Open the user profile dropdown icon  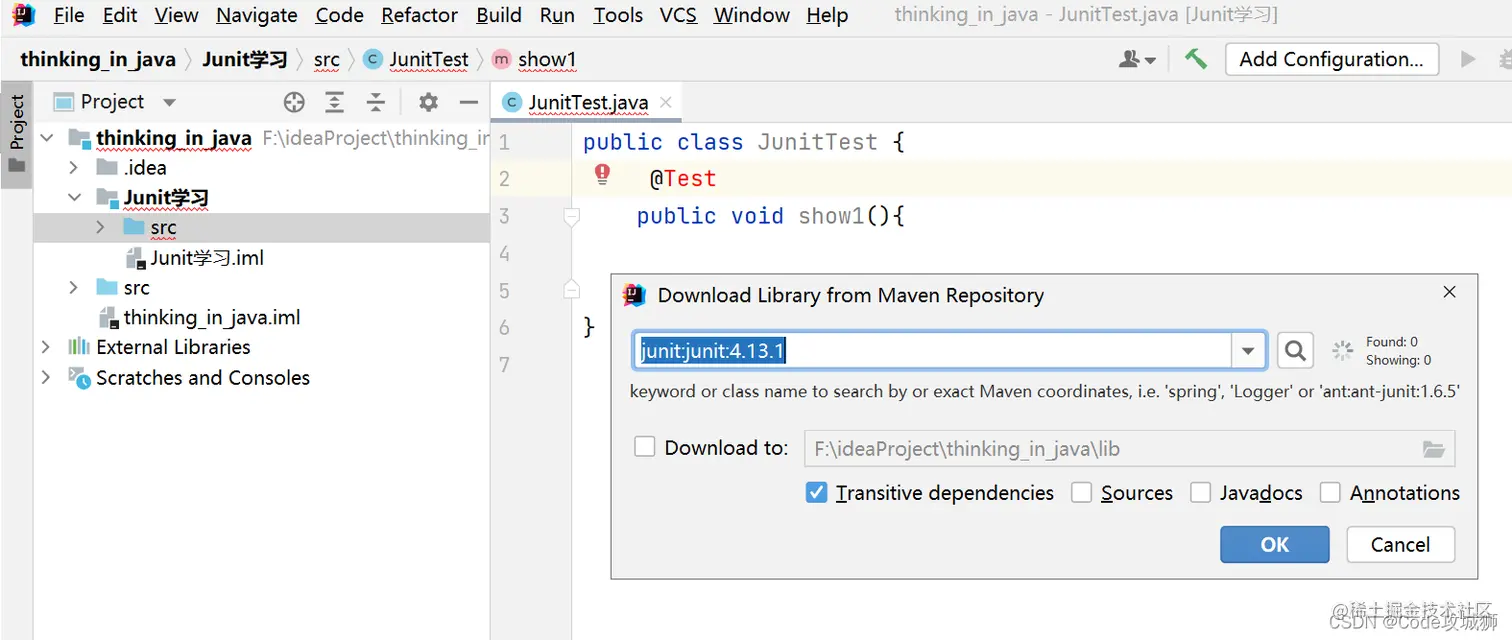click(1138, 59)
